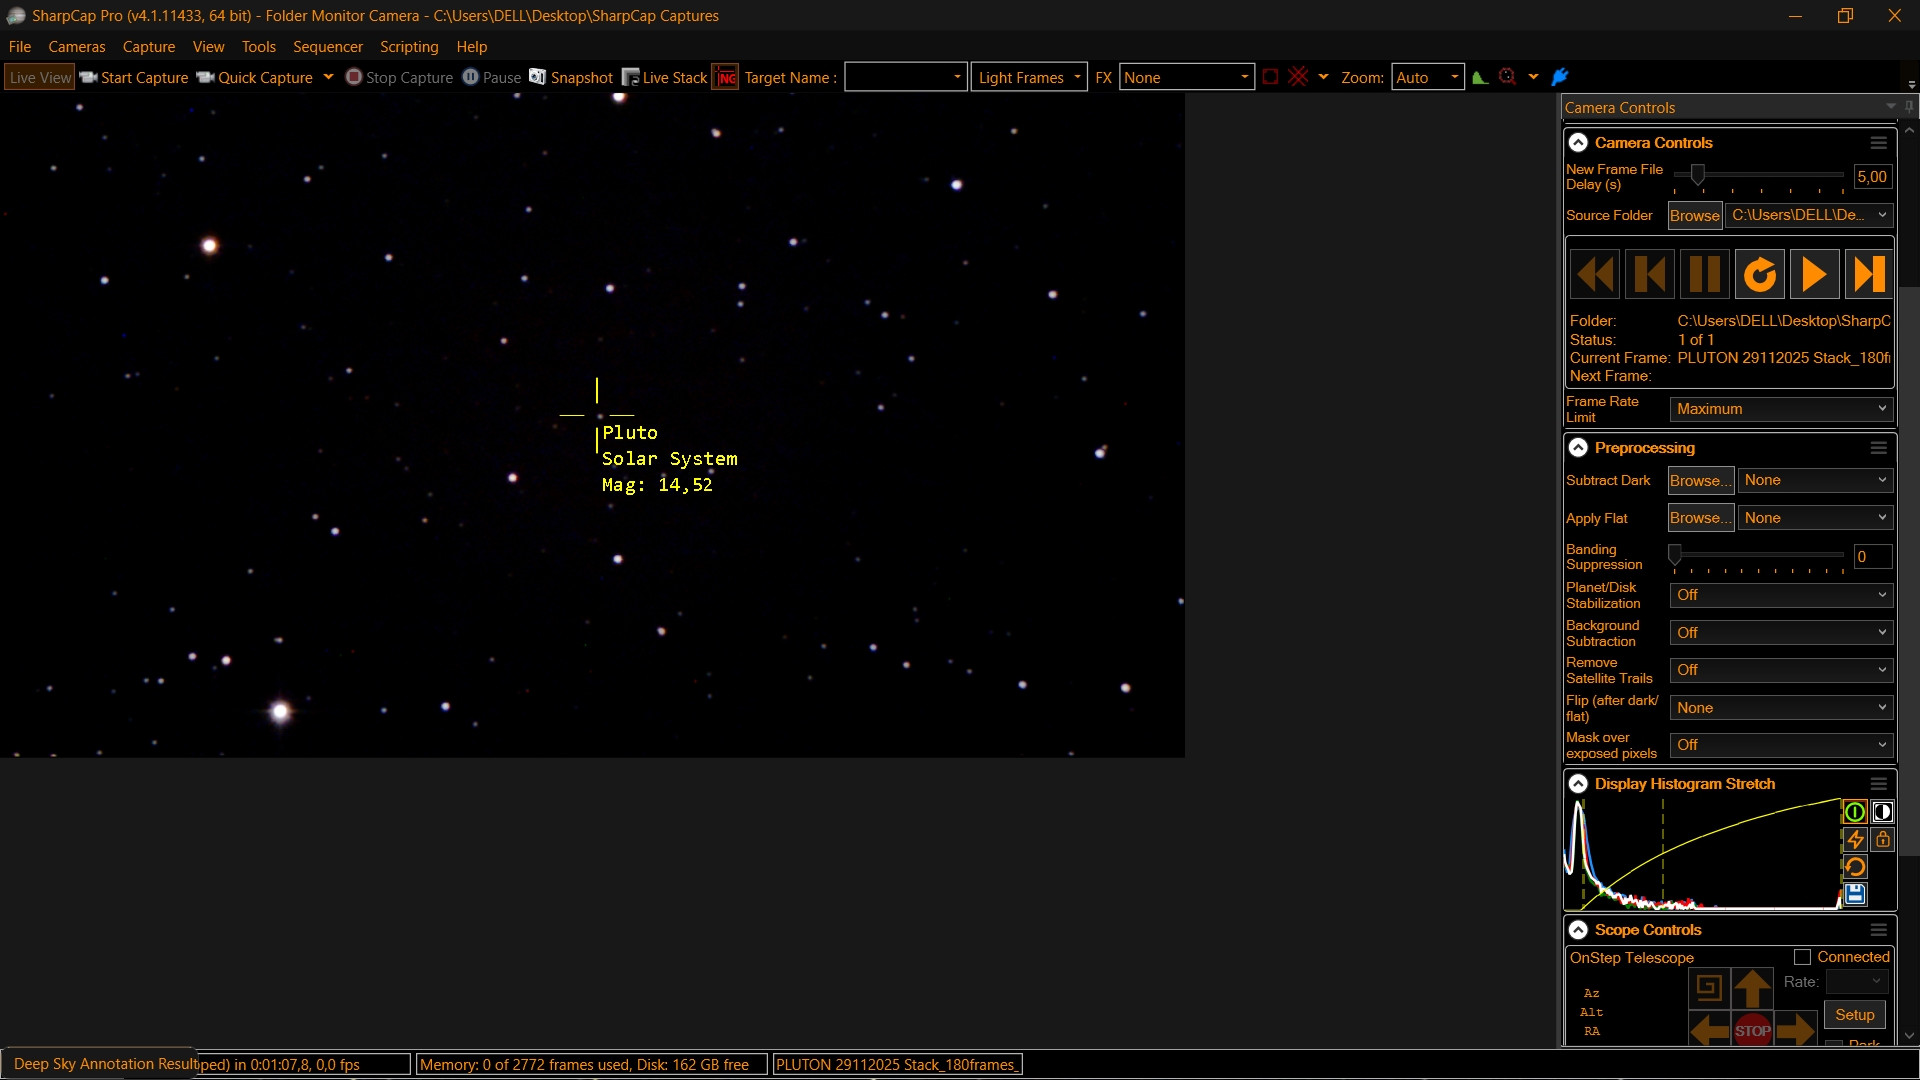Screen dimensions: 1920x1080
Task: Take a Snapshot
Action: (571, 78)
